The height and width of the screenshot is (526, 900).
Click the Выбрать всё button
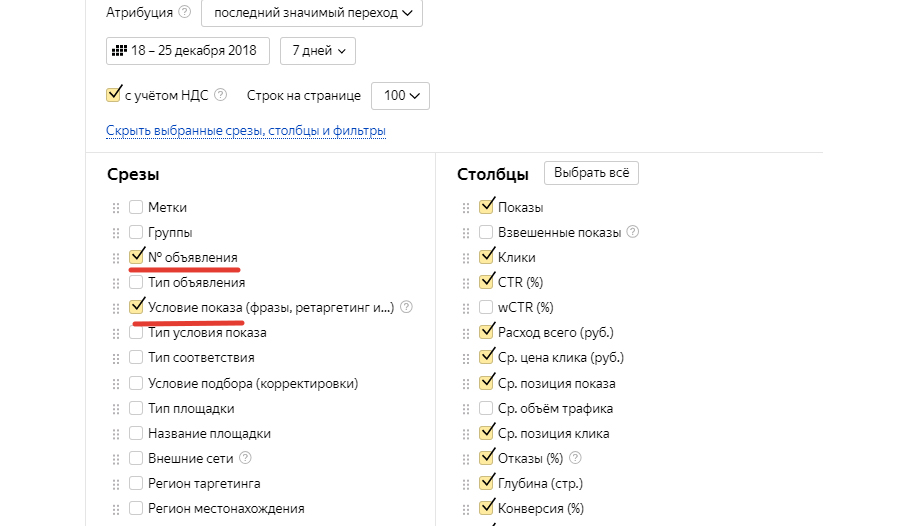pyautogui.click(x=591, y=173)
